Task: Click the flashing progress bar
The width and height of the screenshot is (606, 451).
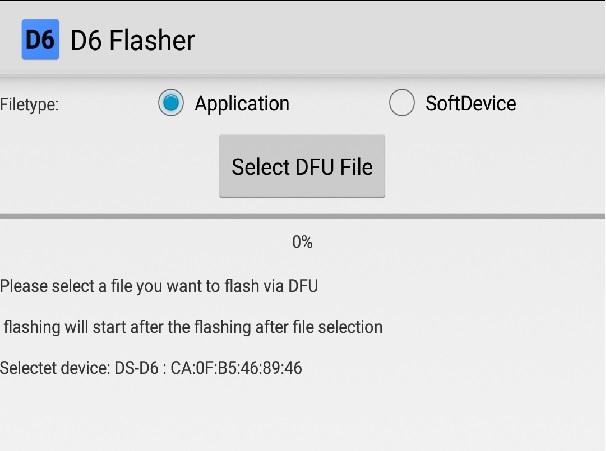Action: [302, 216]
